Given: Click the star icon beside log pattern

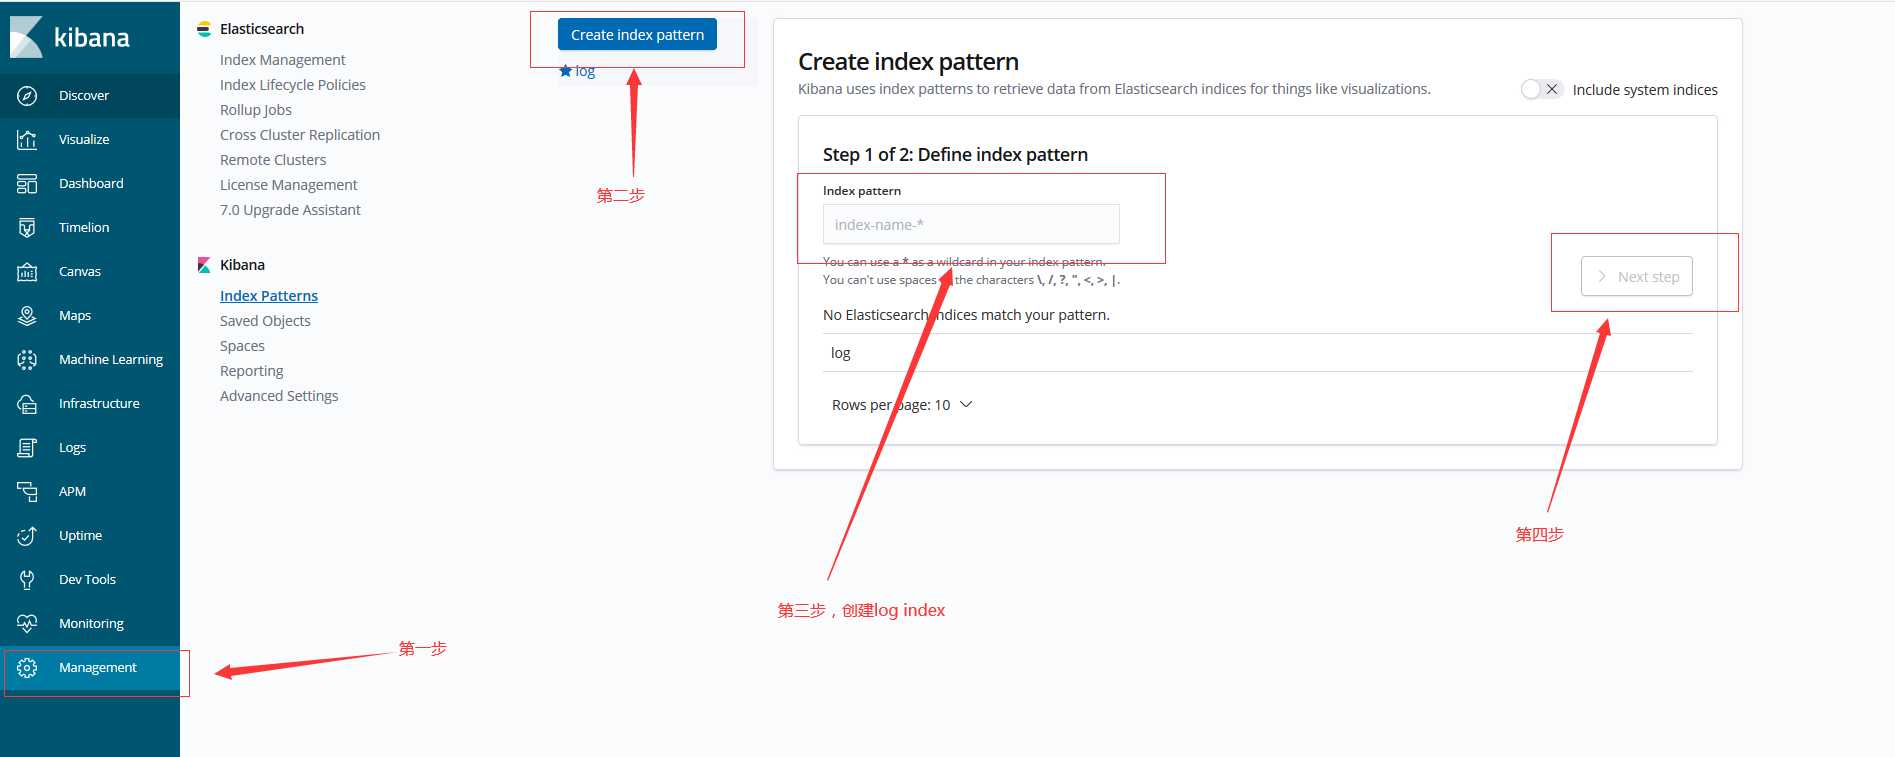Looking at the screenshot, I should coord(565,71).
